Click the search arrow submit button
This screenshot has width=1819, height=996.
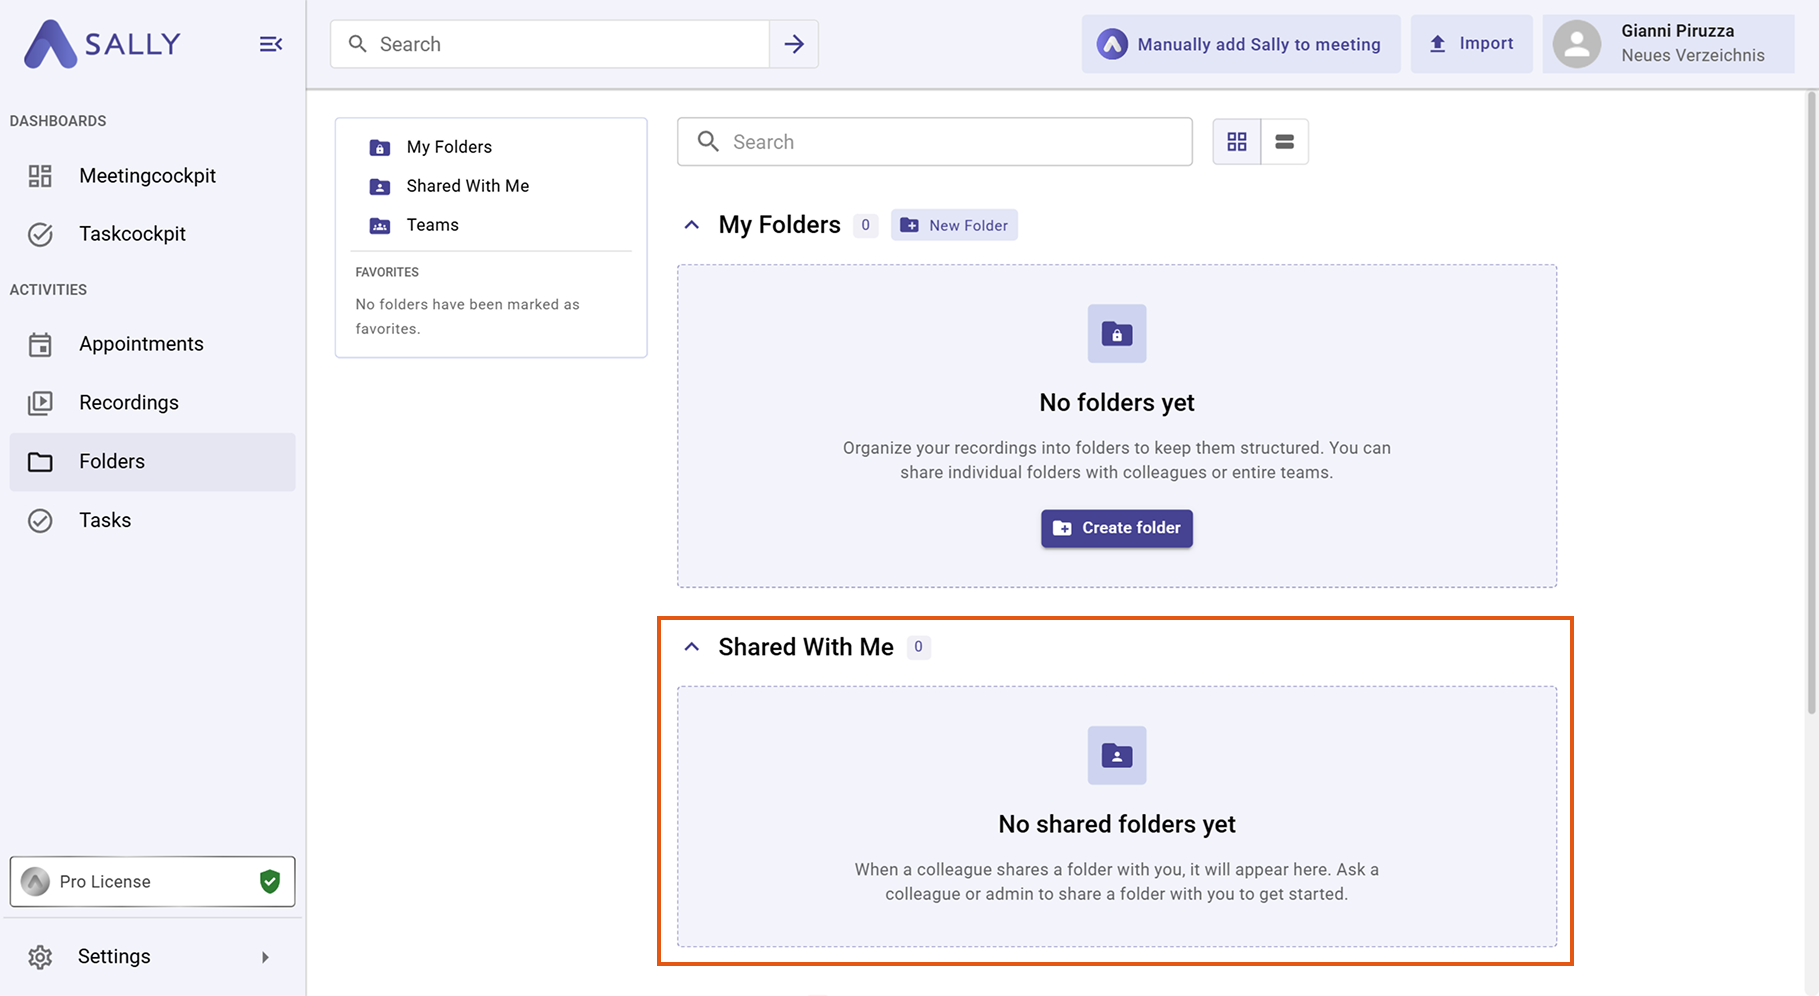coord(794,44)
